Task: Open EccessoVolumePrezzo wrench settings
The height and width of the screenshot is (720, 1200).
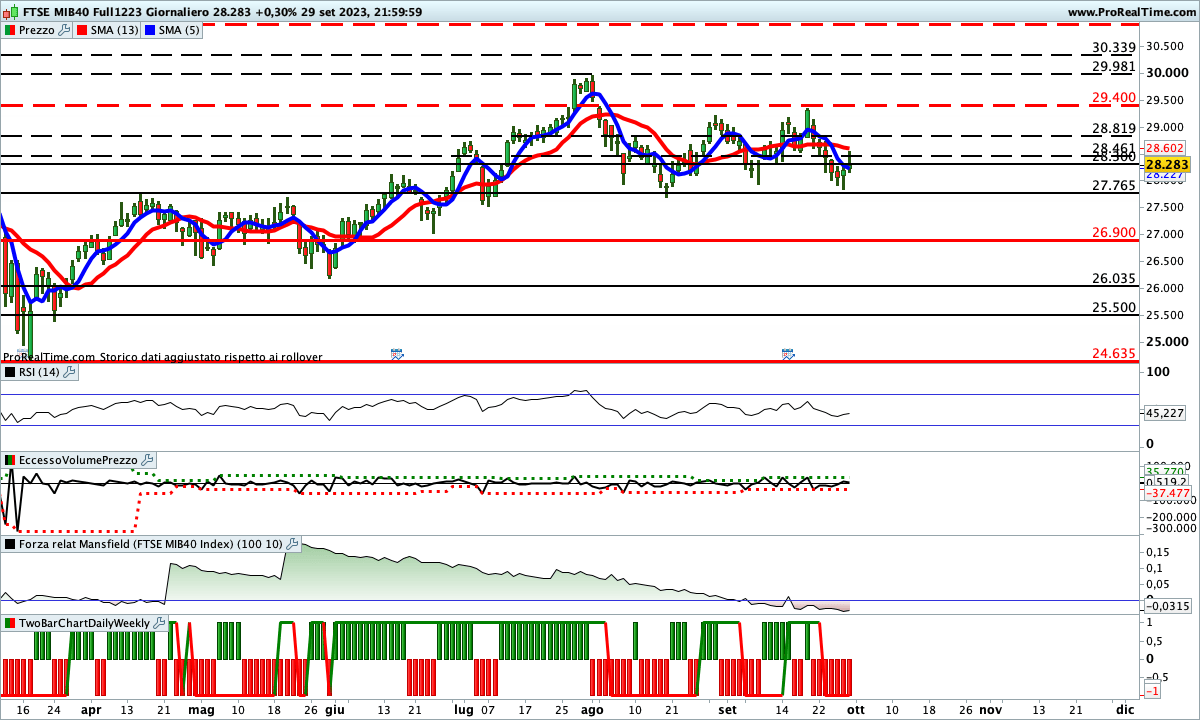Action: (147, 460)
